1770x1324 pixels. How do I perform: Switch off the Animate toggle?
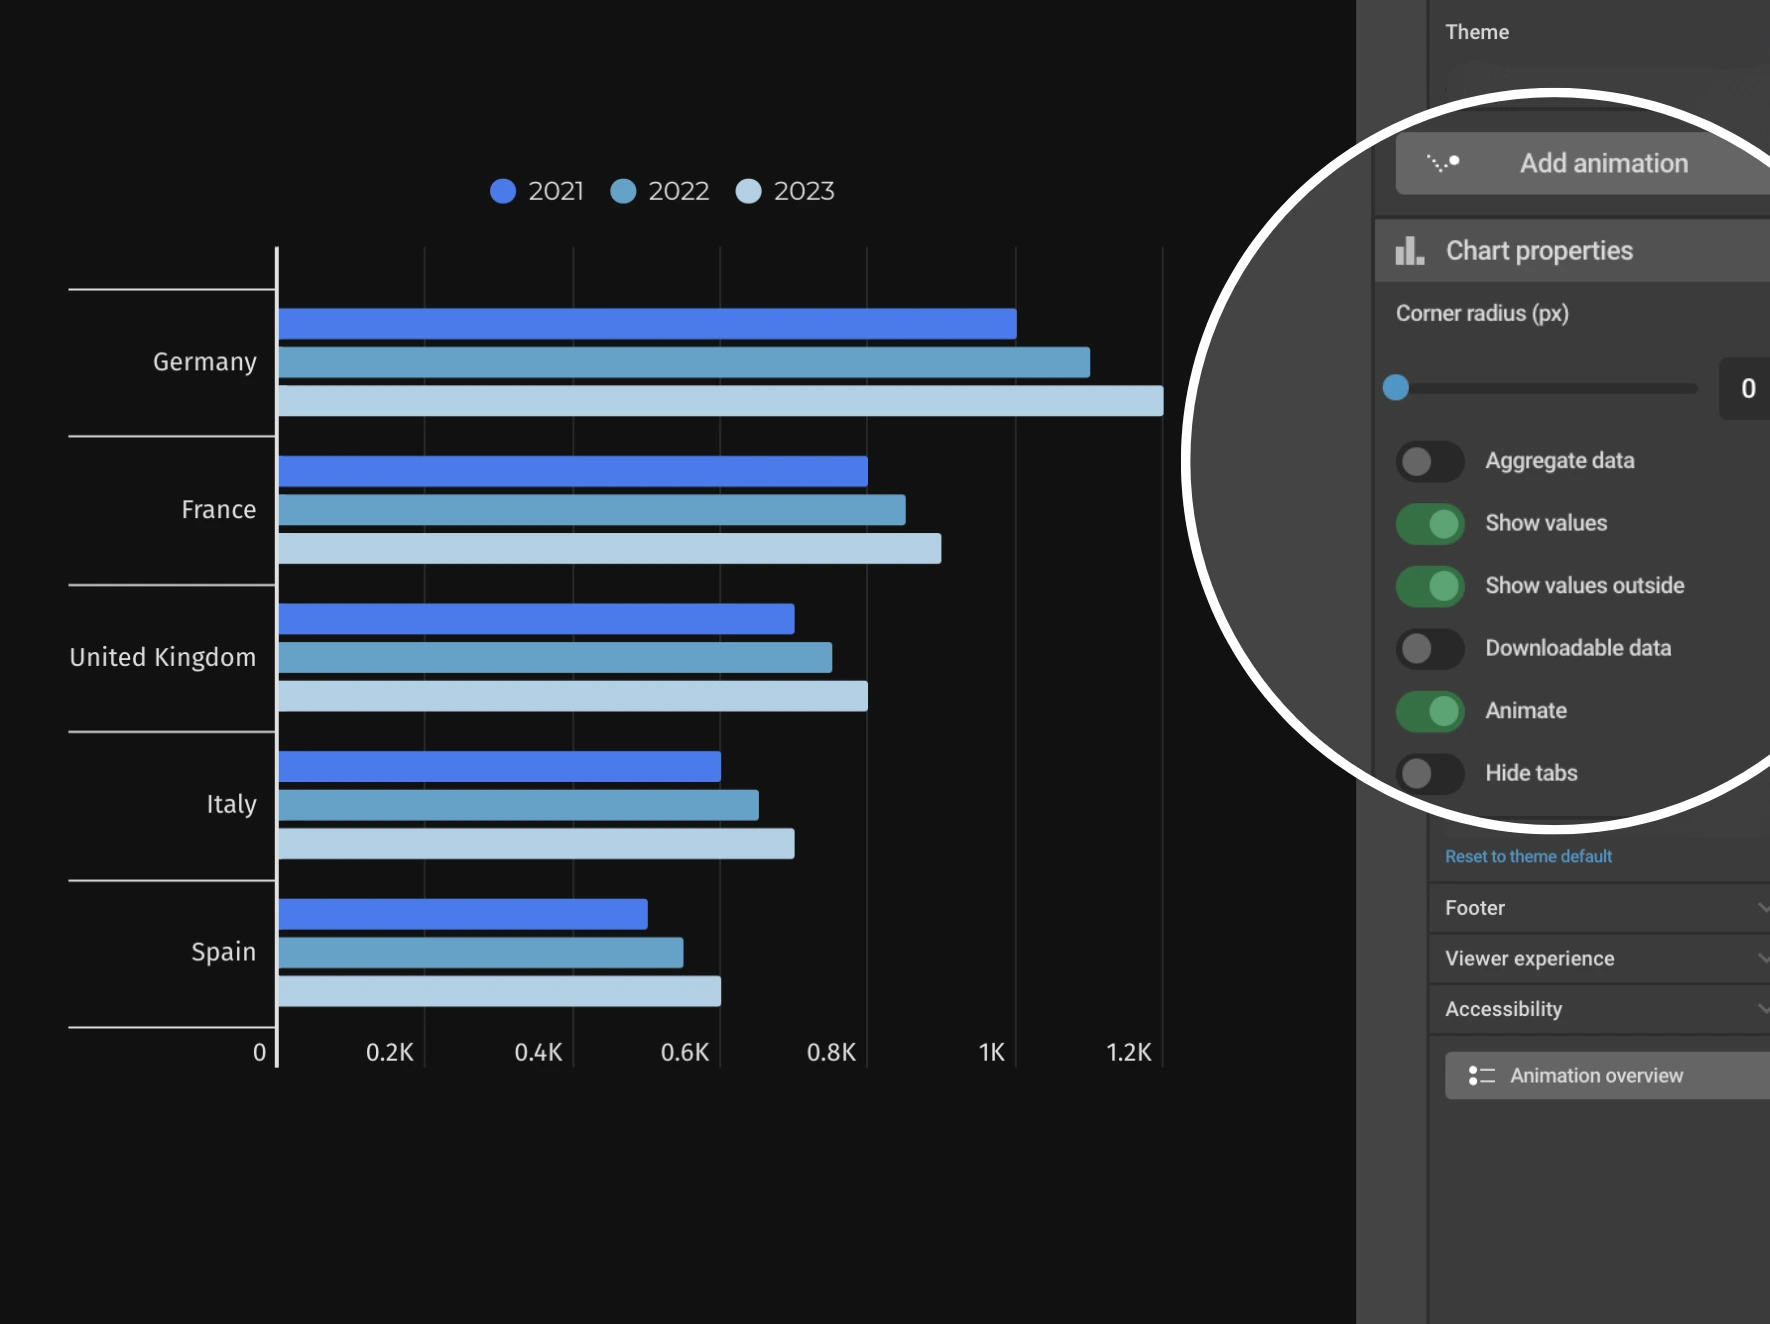pyautogui.click(x=1429, y=711)
